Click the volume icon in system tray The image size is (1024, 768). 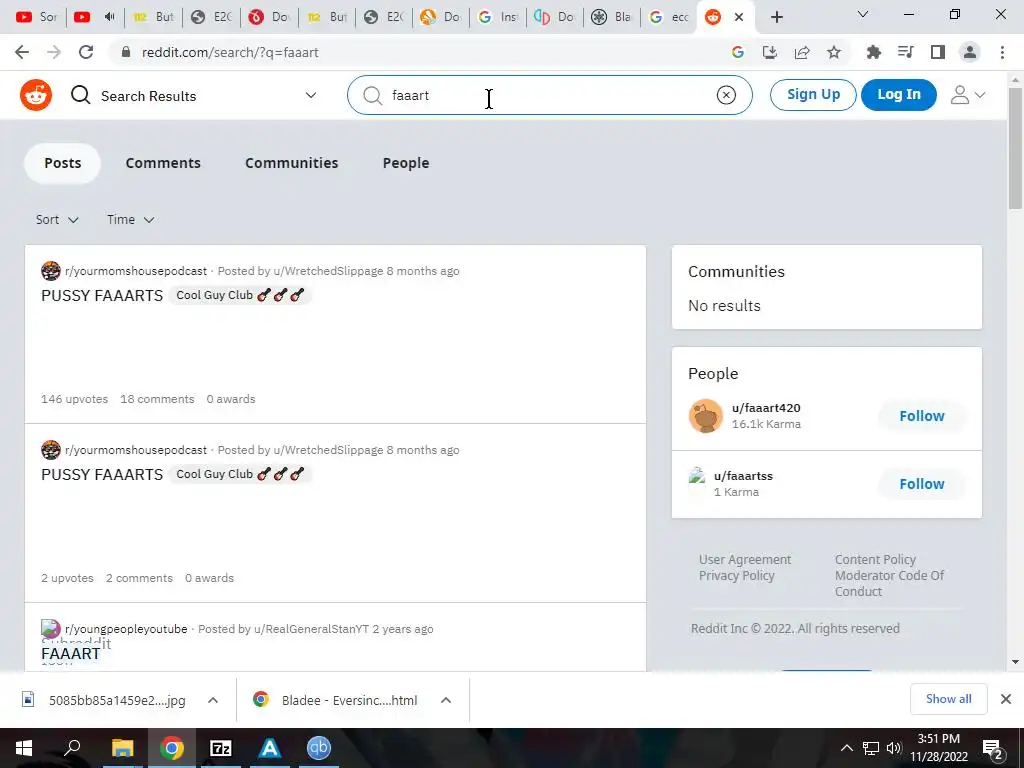[893, 748]
